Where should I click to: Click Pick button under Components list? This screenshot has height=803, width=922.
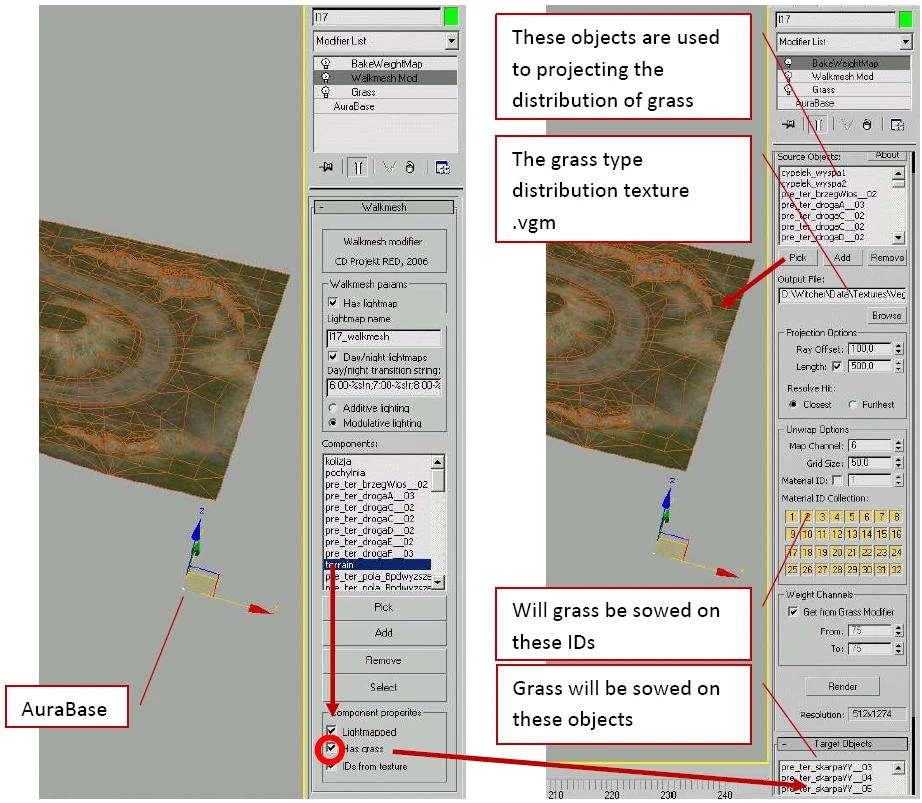pos(384,607)
